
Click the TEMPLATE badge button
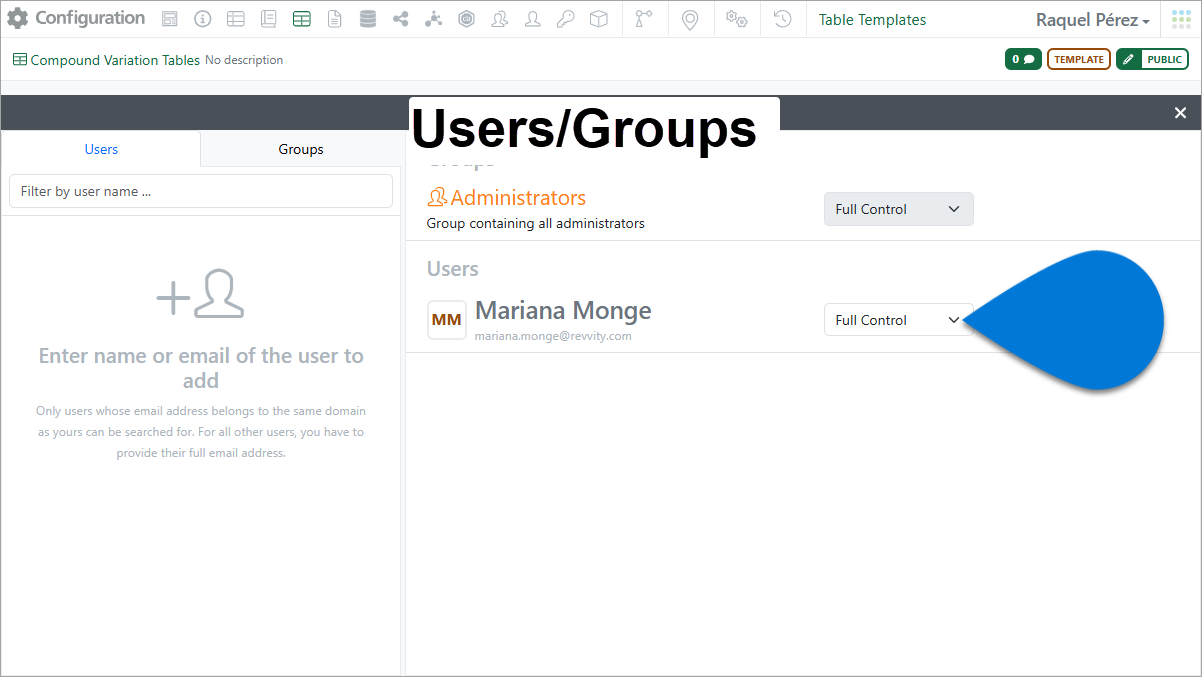(x=1078, y=59)
